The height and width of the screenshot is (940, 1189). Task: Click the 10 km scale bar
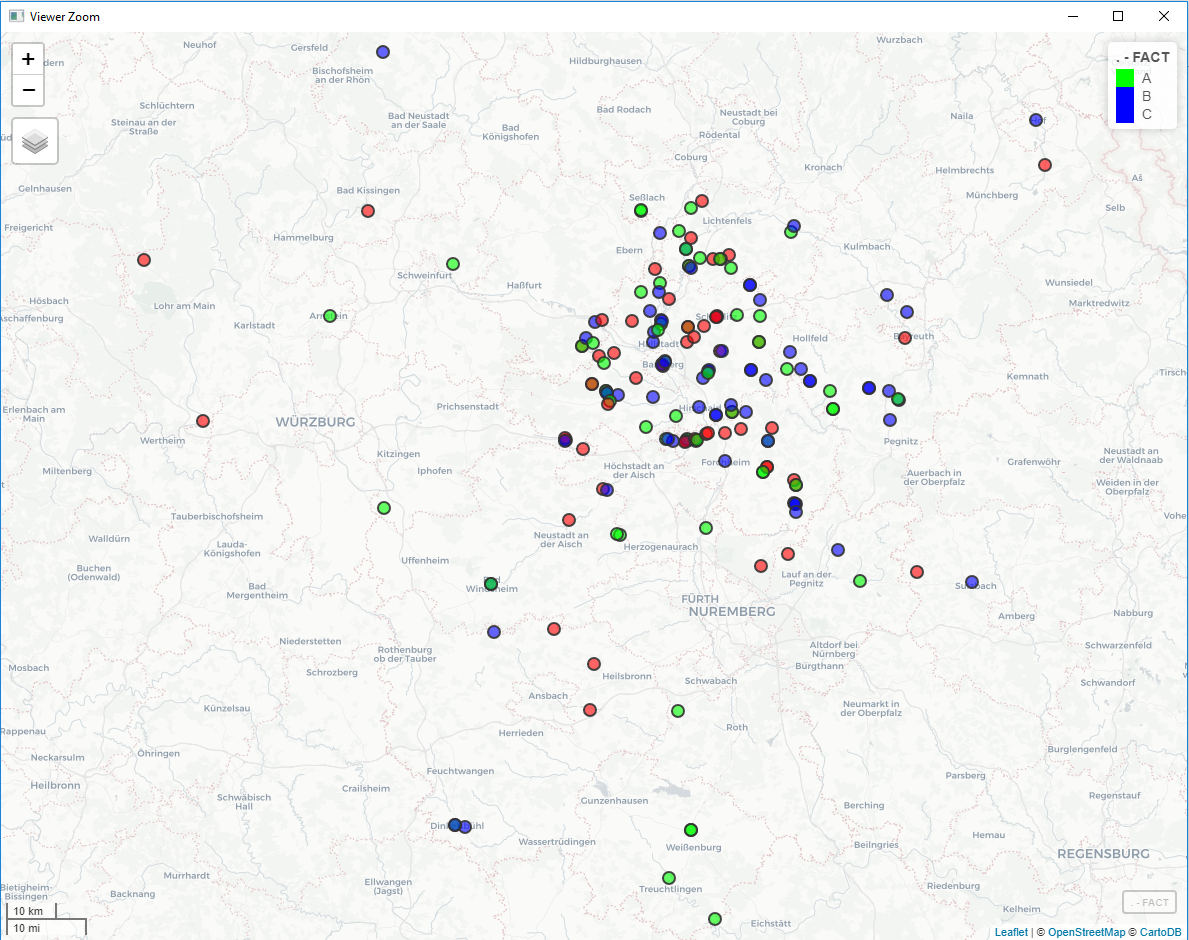point(30,911)
